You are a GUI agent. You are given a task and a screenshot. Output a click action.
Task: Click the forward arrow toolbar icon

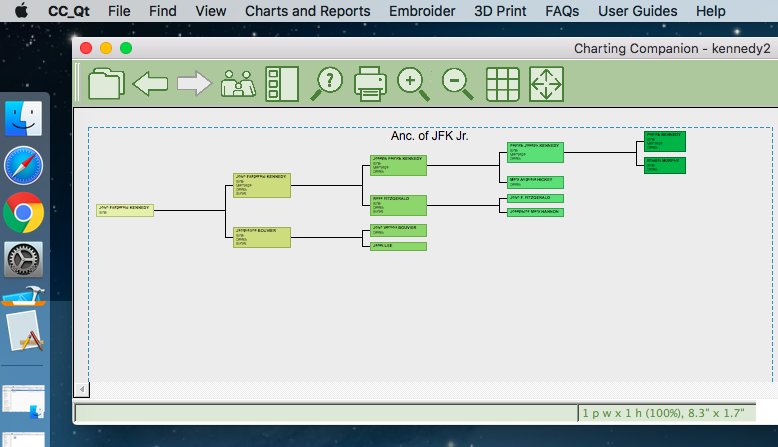(194, 83)
